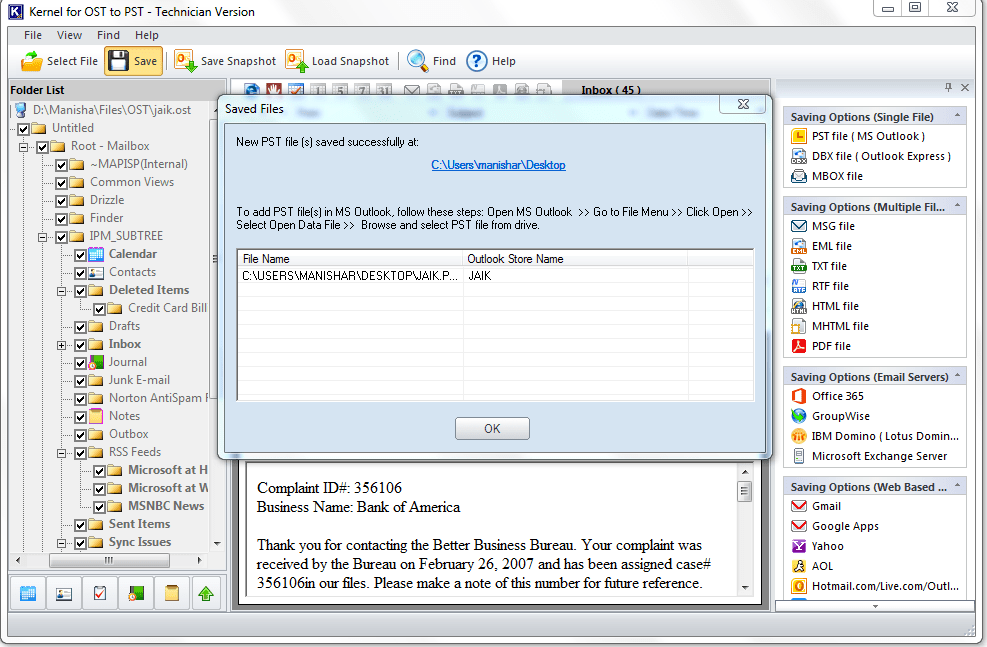
Task: Click the Select File toolbar button
Action: pyautogui.click(x=59, y=61)
